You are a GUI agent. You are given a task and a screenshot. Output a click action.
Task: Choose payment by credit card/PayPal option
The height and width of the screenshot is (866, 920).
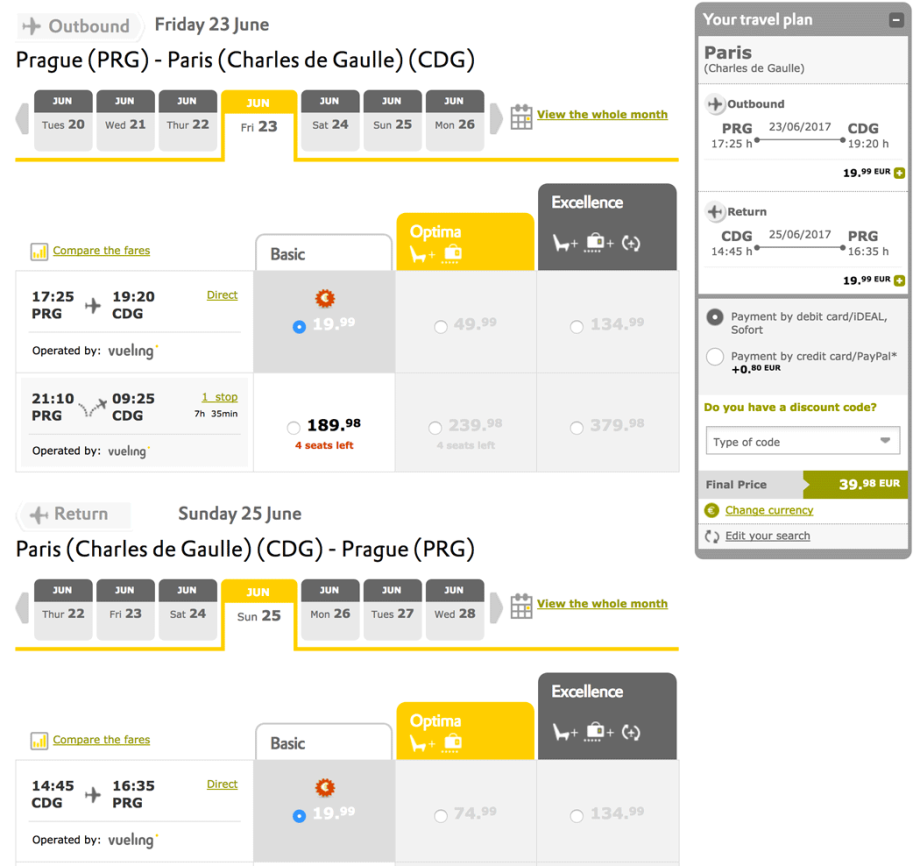pos(715,357)
